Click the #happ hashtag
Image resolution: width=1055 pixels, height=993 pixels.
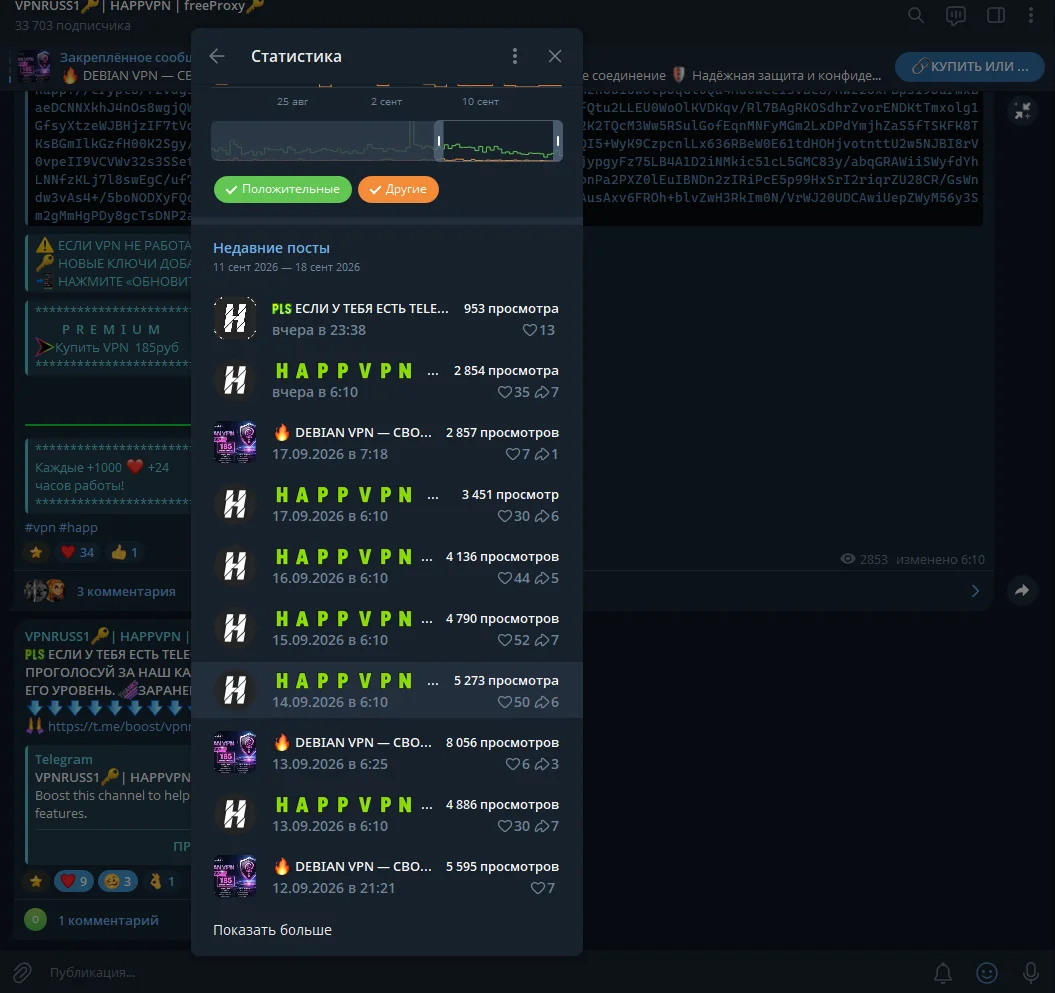(x=78, y=527)
